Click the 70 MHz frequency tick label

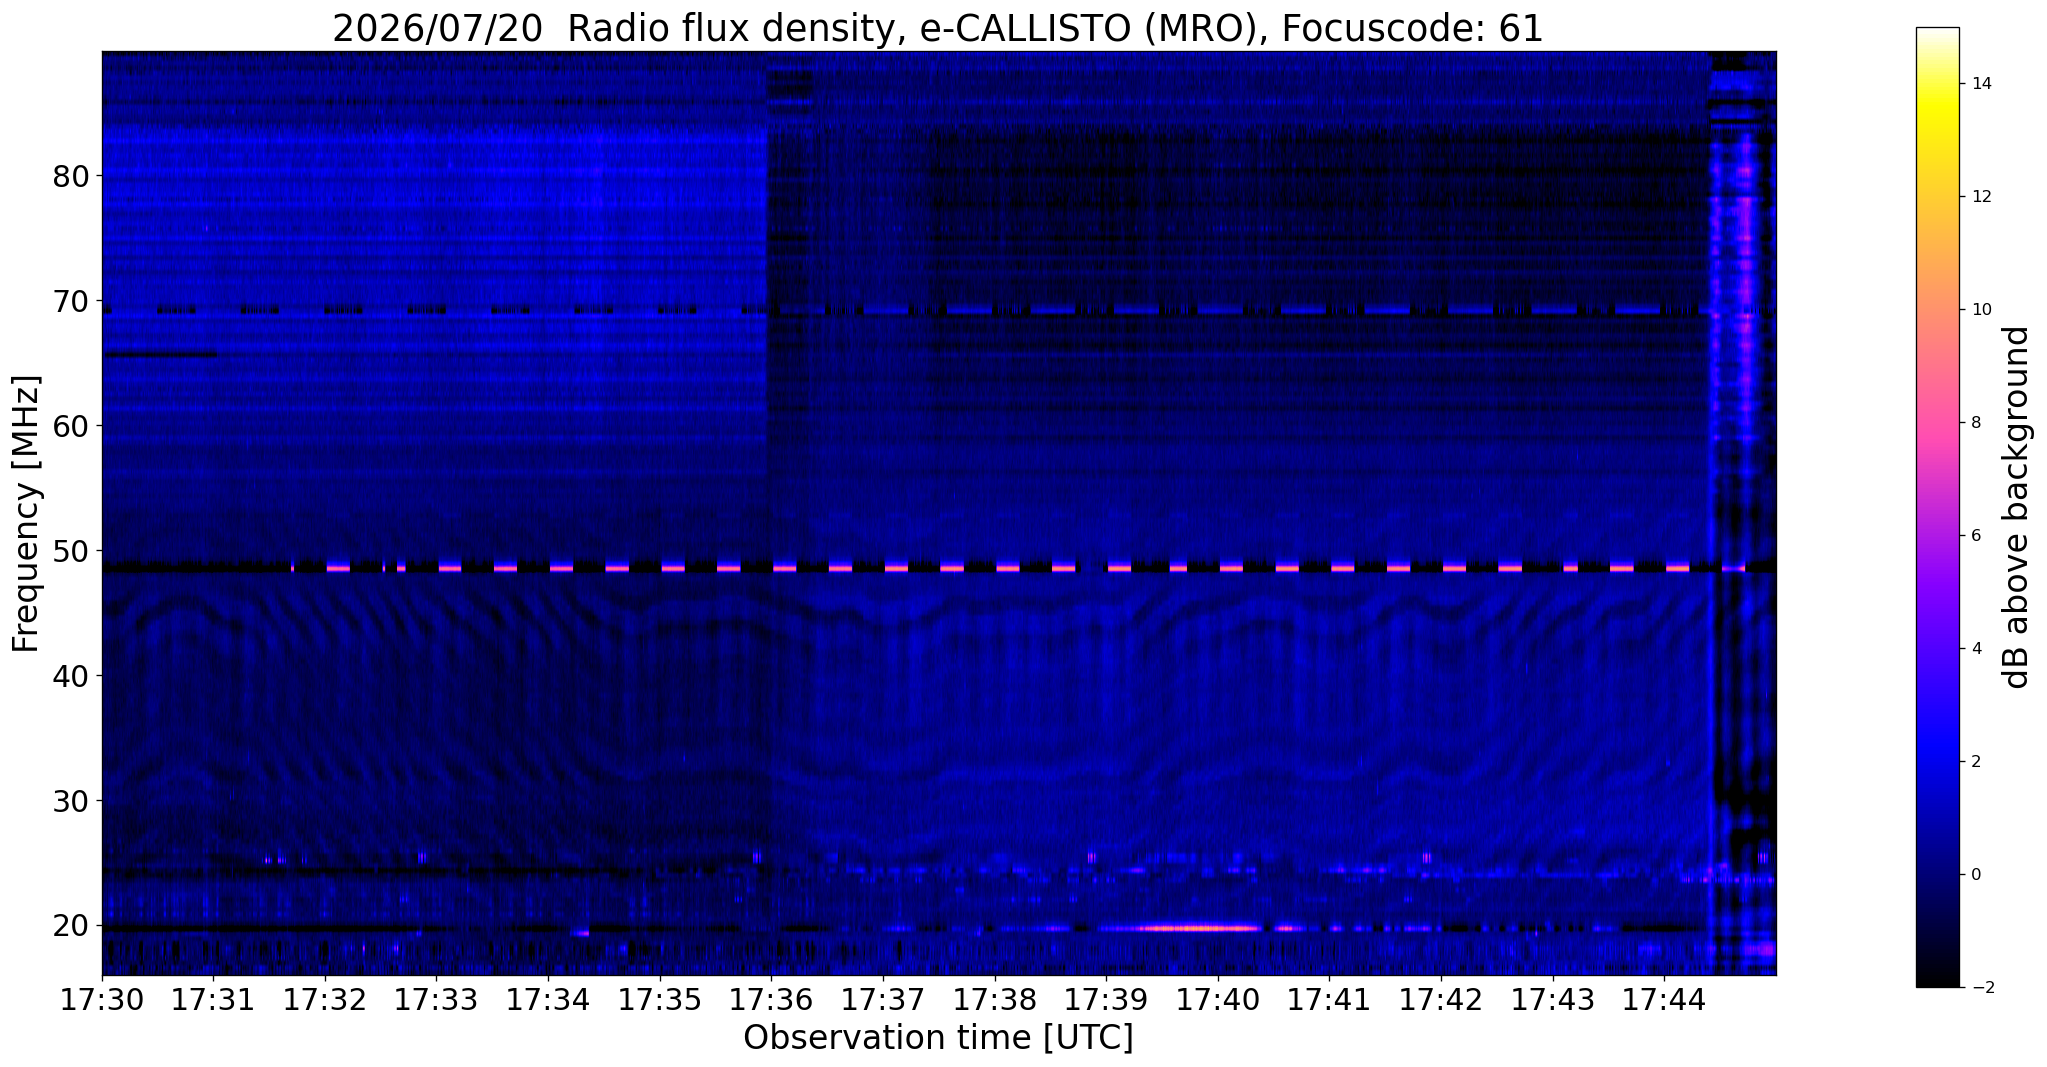70,301
